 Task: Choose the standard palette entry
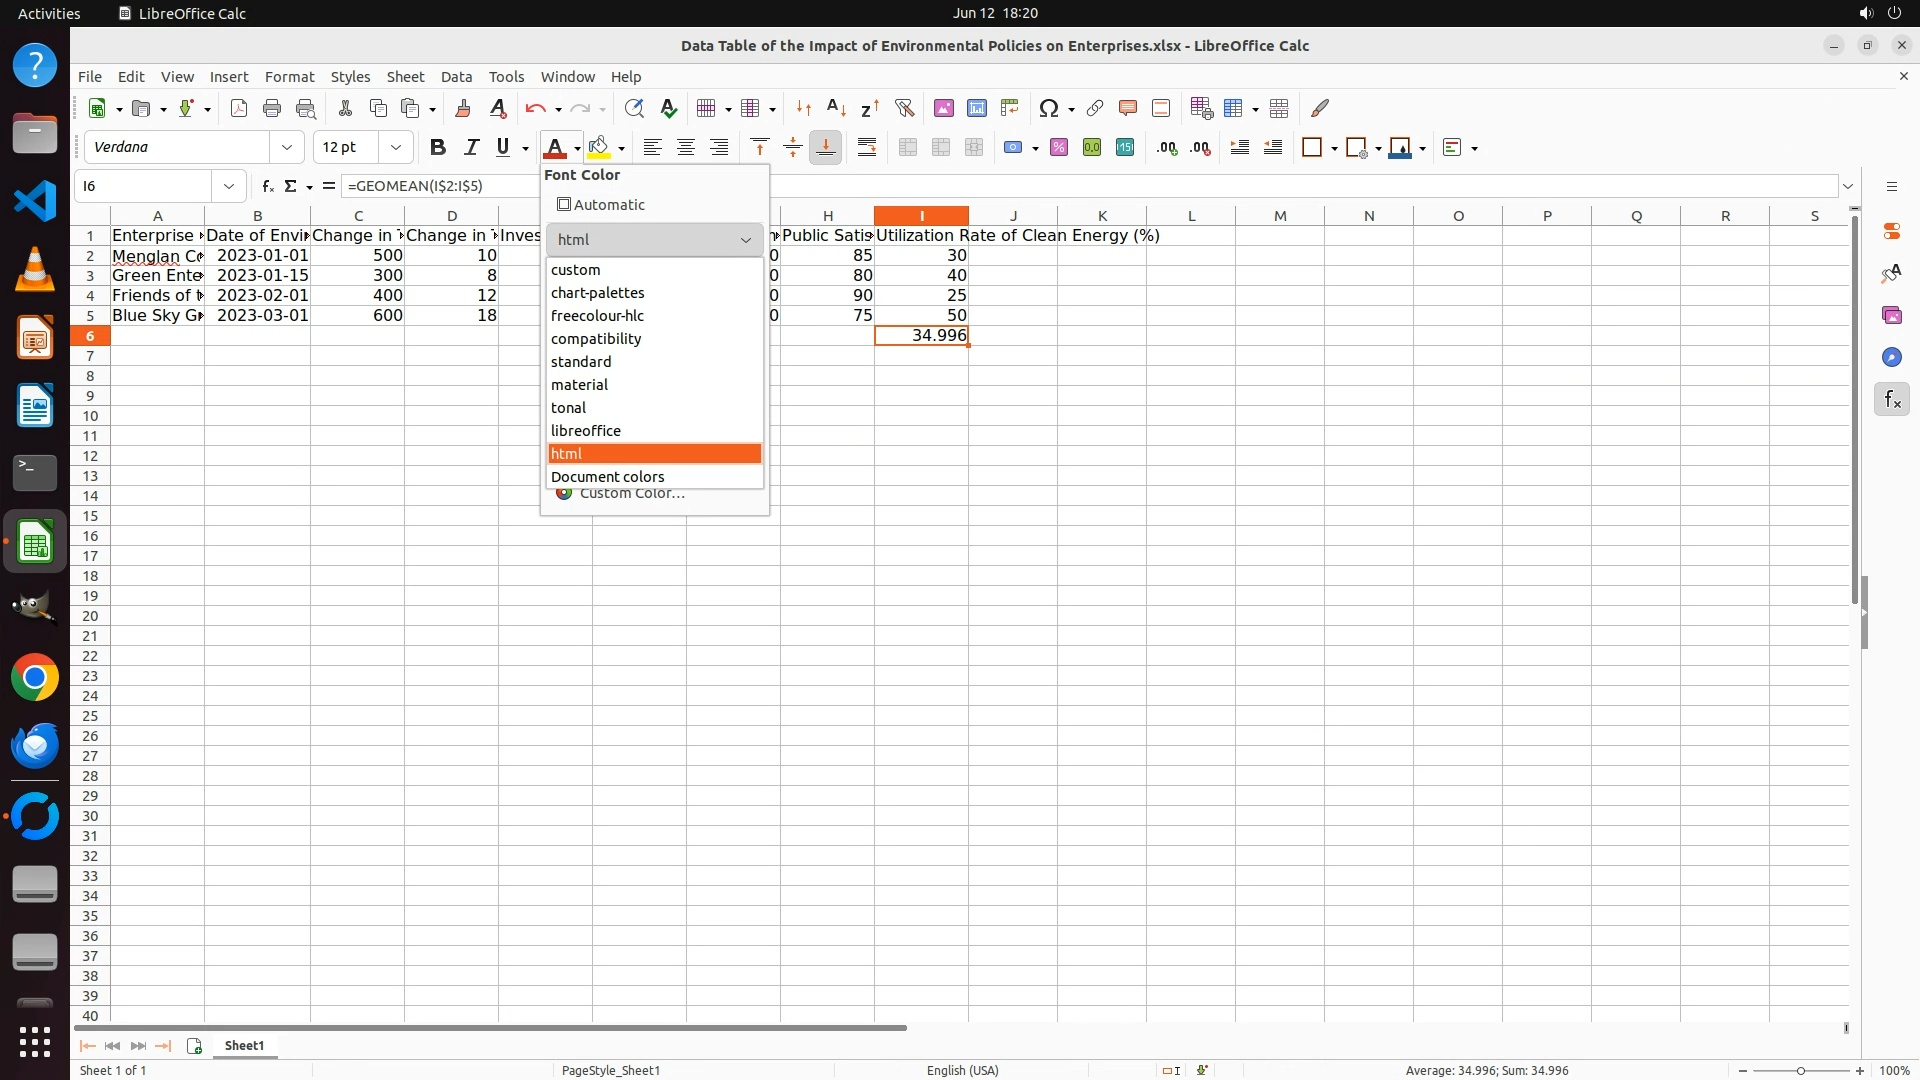(x=581, y=362)
